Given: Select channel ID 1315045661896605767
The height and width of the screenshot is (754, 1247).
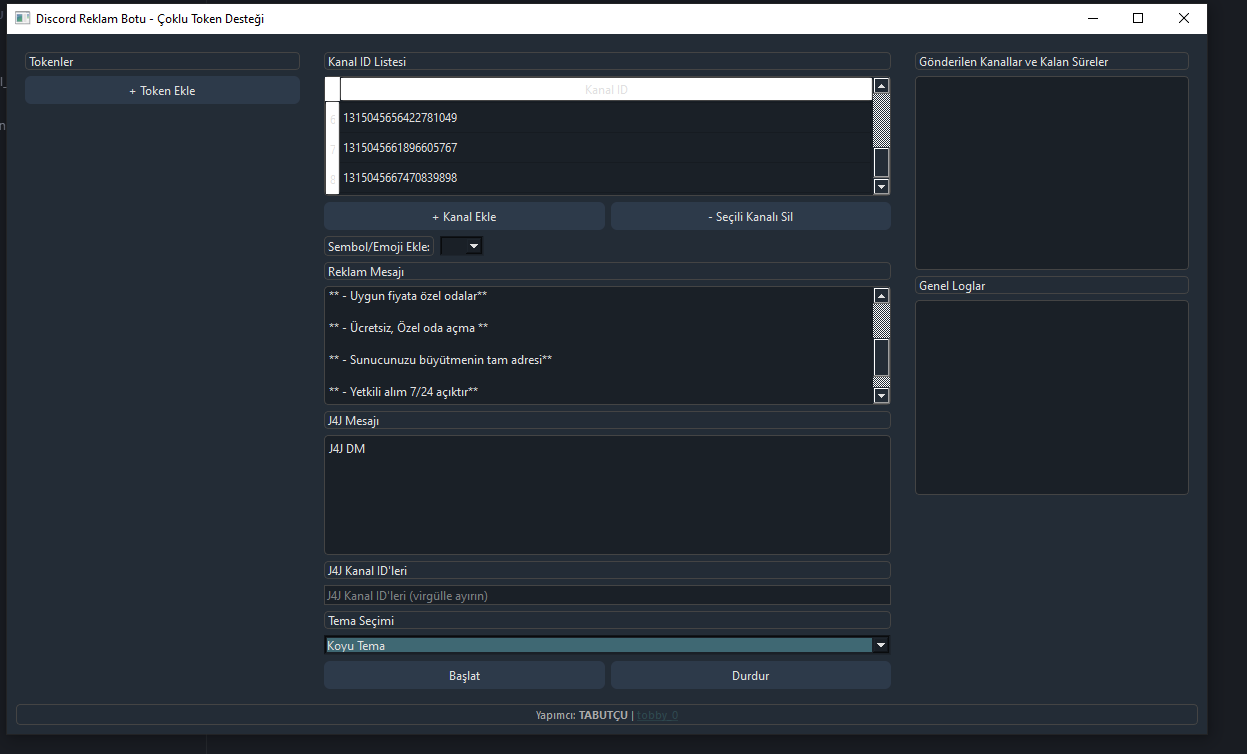Looking at the screenshot, I should tap(606, 148).
